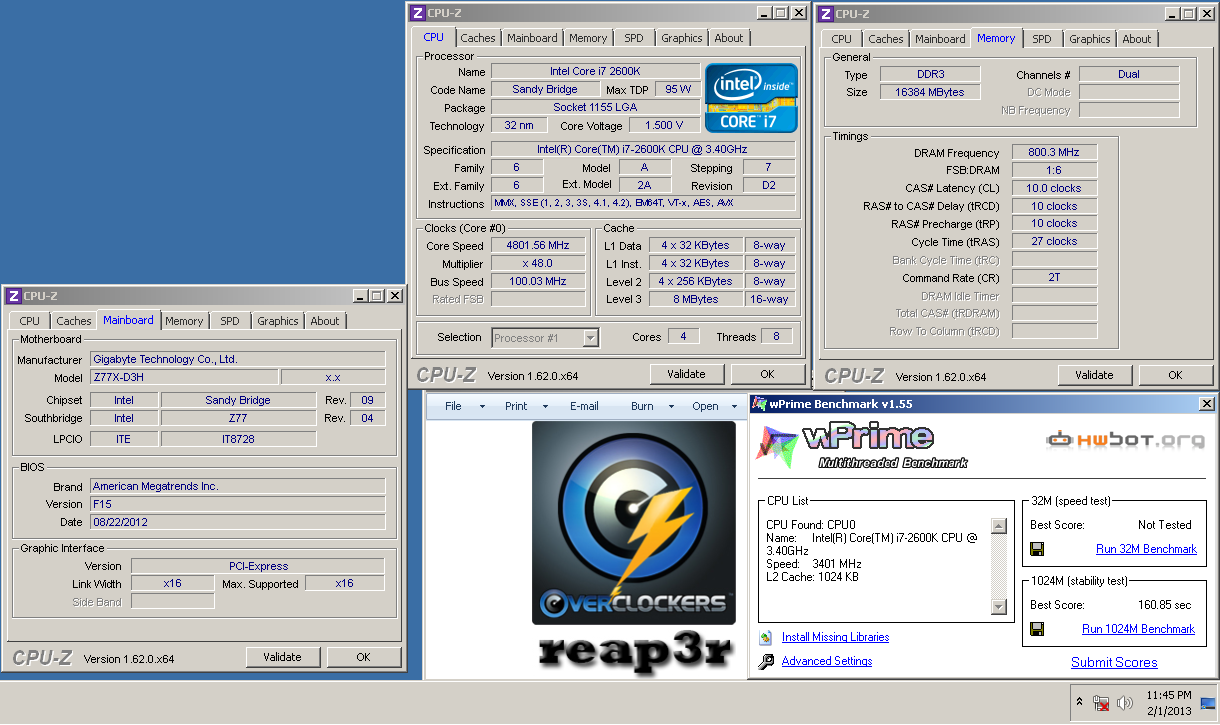Select the Core Speed value 4801.56 MHz
1220x725 pixels.
[x=538, y=245]
